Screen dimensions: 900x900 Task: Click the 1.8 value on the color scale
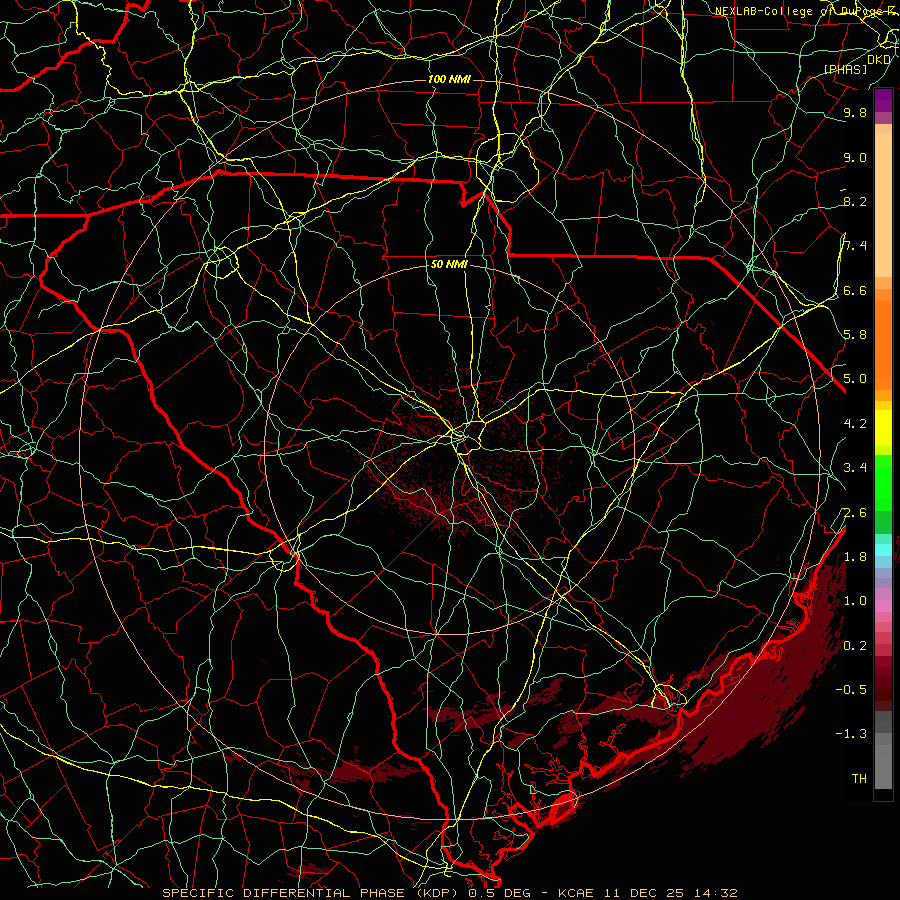click(855, 557)
